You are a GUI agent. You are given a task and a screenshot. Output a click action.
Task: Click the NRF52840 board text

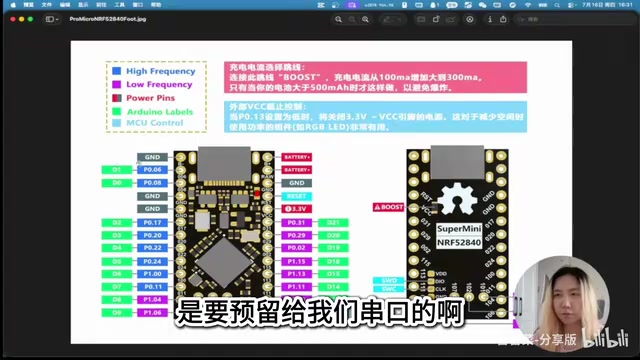point(459,243)
